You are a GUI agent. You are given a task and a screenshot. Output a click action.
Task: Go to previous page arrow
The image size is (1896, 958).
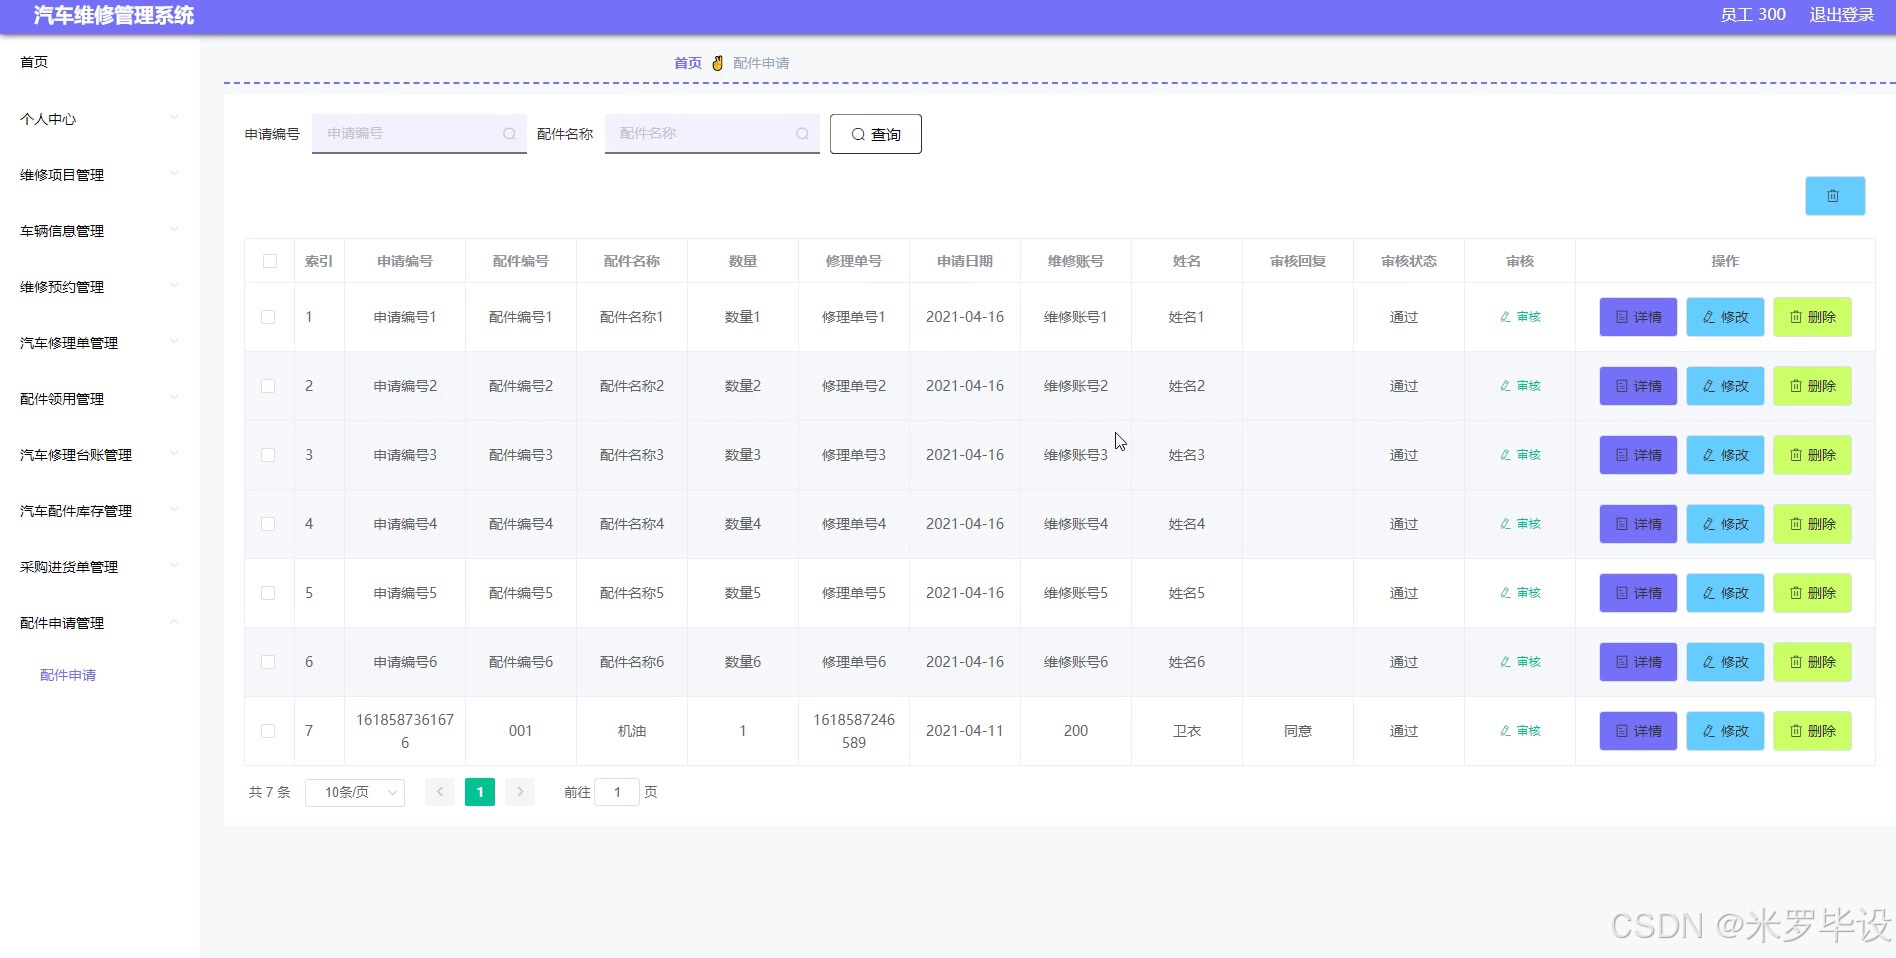coord(440,792)
